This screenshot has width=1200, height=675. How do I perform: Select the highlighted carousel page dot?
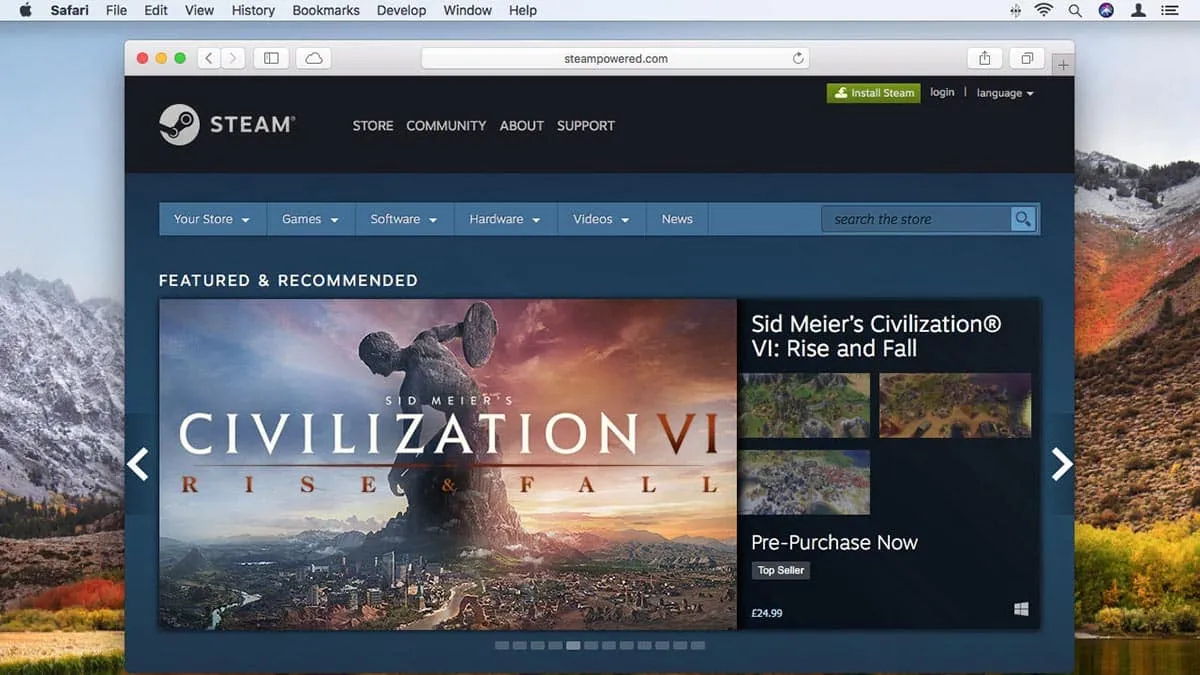pos(573,646)
